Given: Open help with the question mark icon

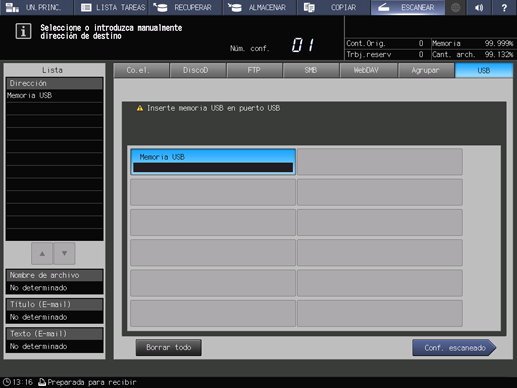Looking at the screenshot, I should click(x=504, y=7).
